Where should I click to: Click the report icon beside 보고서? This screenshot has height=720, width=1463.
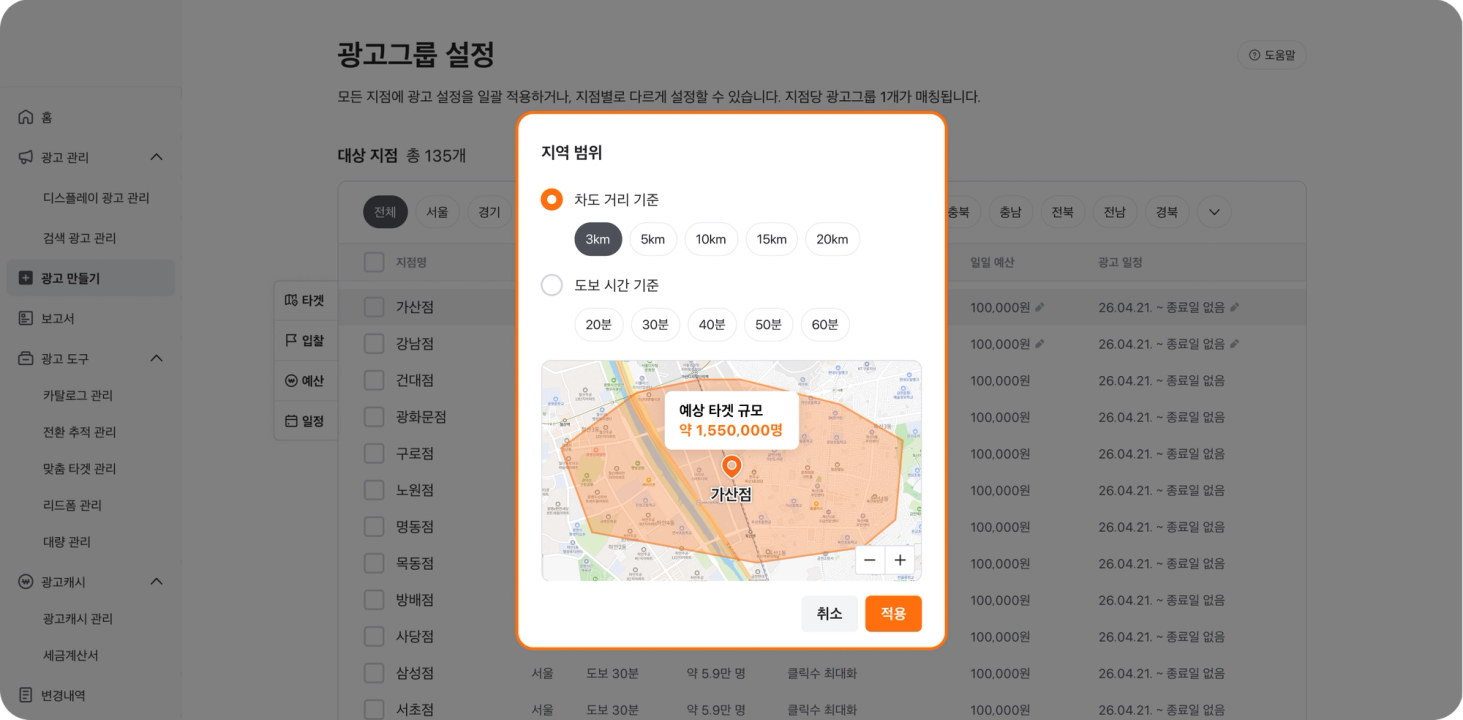coord(26,318)
